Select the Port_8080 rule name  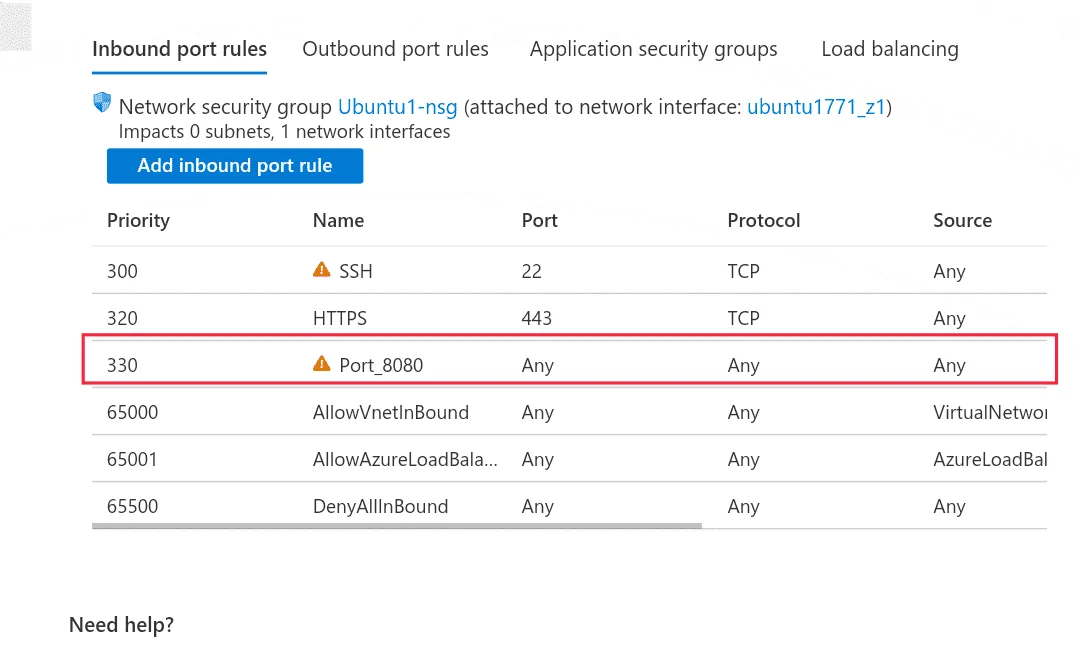coord(381,365)
